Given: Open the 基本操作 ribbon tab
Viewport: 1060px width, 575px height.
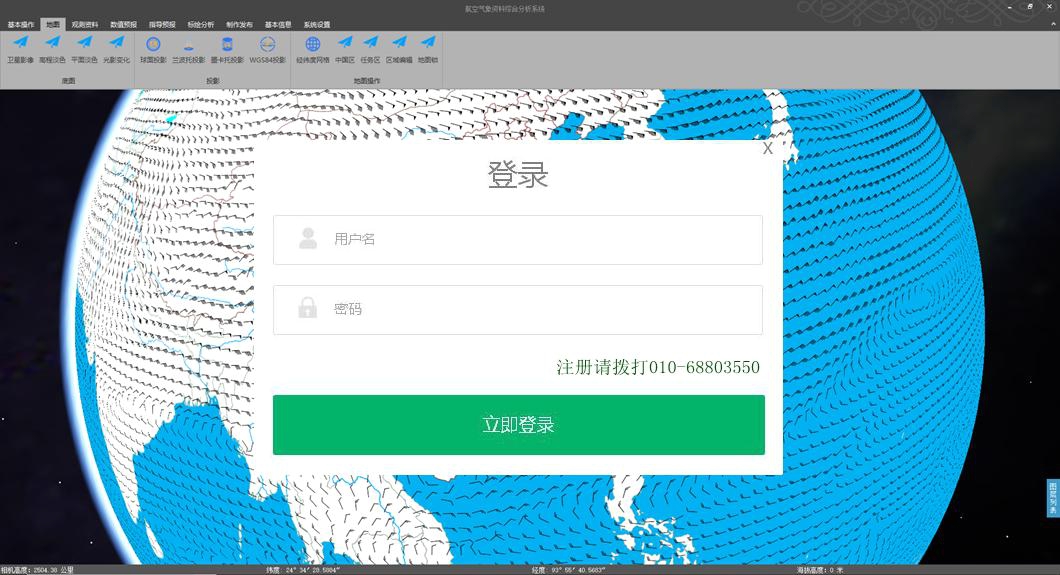Looking at the screenshot, I should 21,24.
